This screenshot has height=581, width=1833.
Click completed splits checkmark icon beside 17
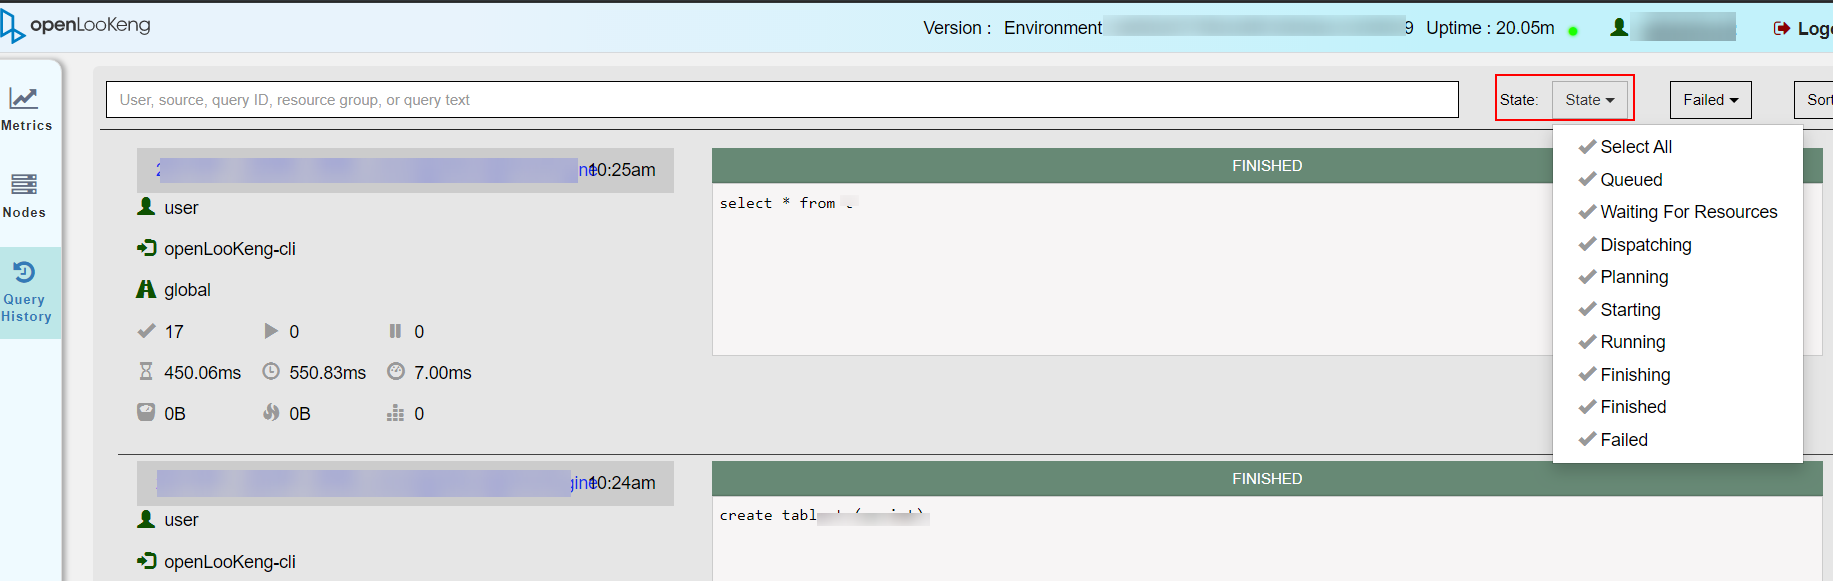click(146, 331)
